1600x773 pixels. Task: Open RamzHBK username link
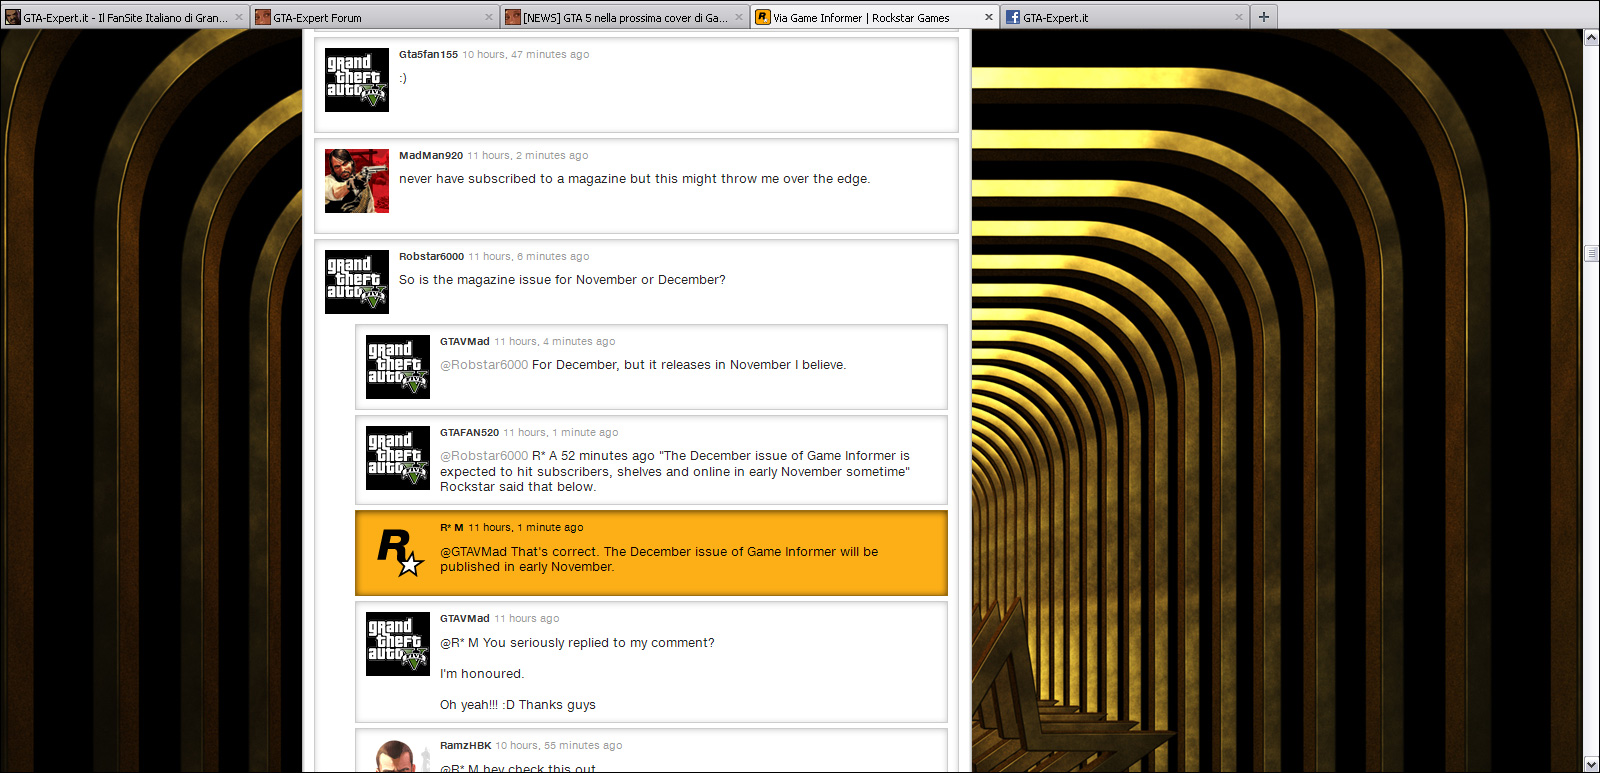[466, 746]
